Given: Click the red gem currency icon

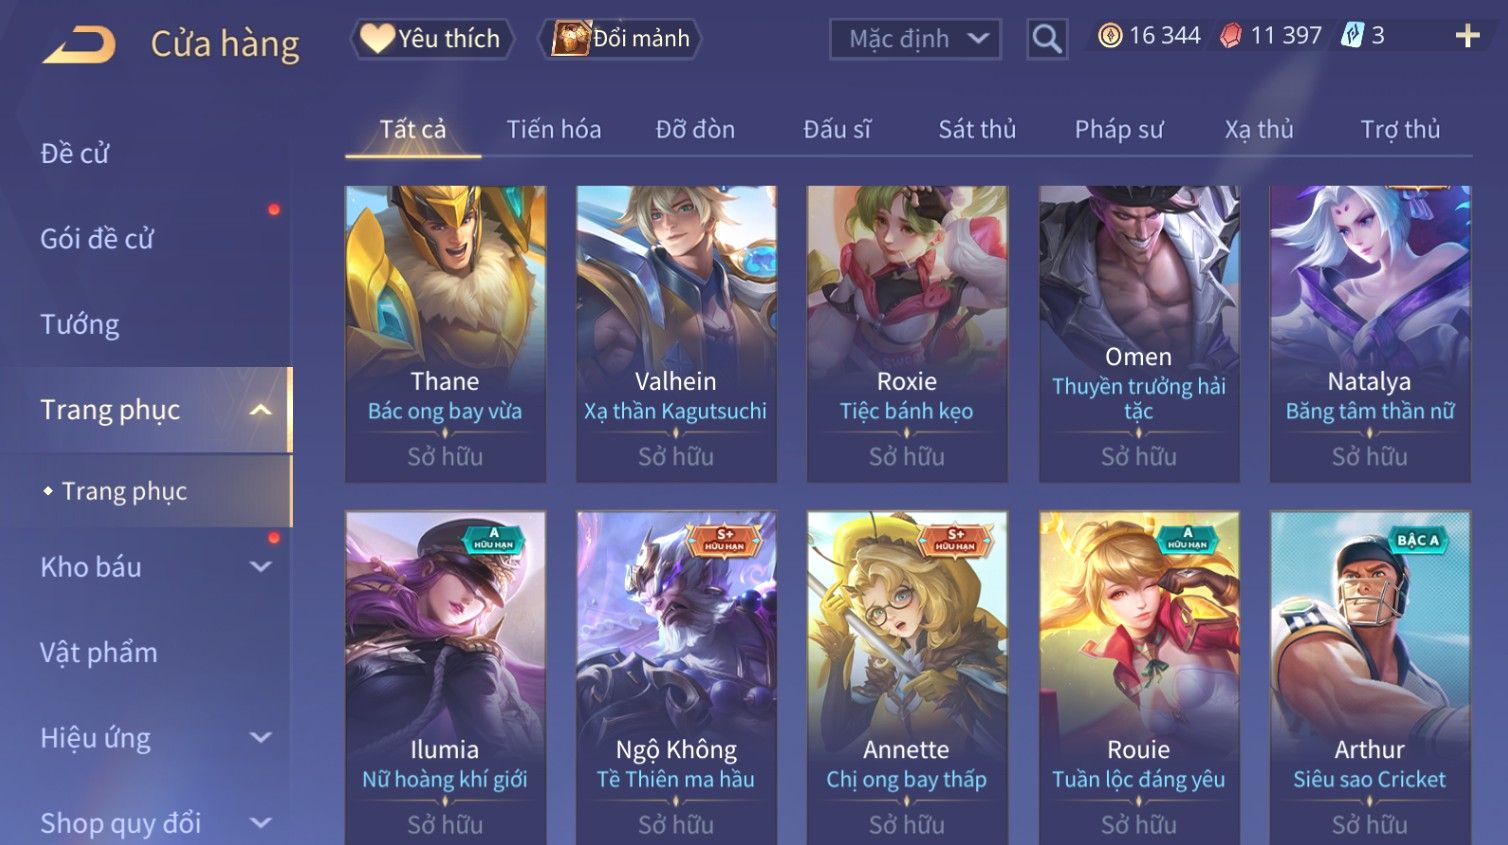Looking at the screenshot, I should coord(1231,36).
